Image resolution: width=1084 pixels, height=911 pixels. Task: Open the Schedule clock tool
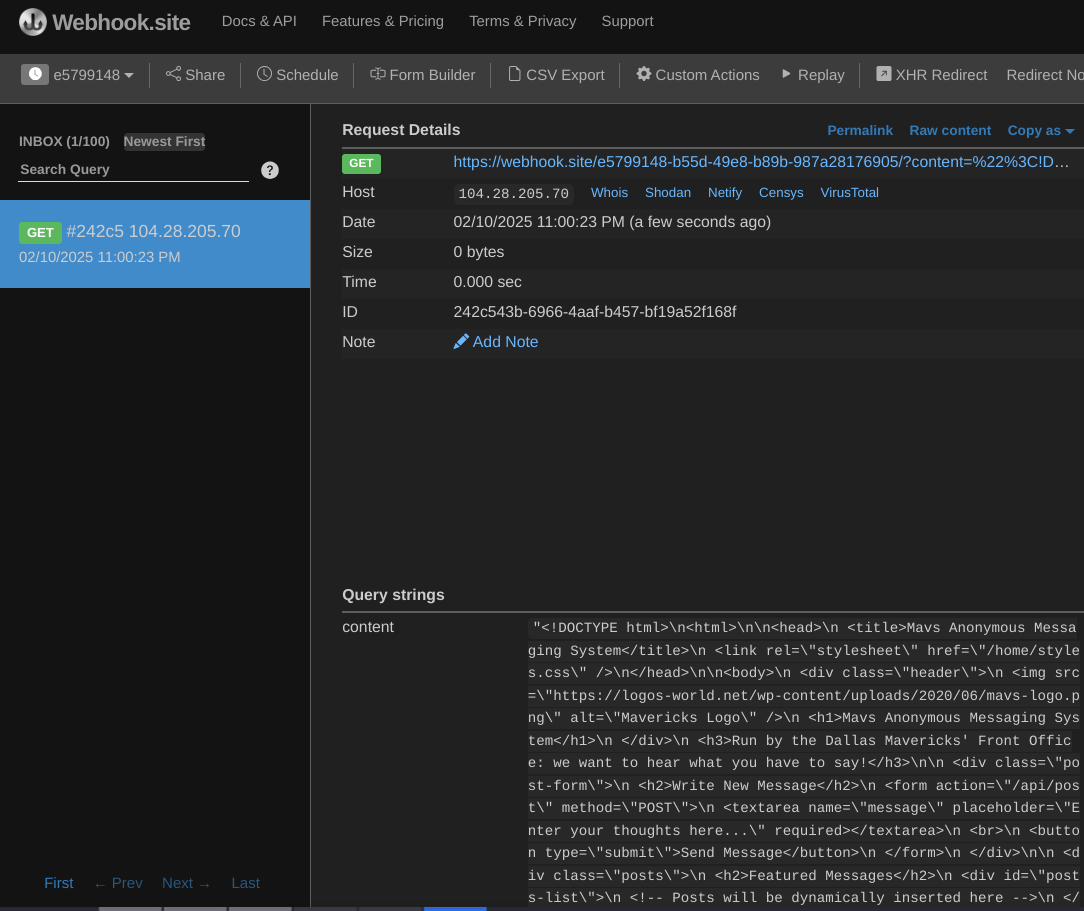coord(297,75)
